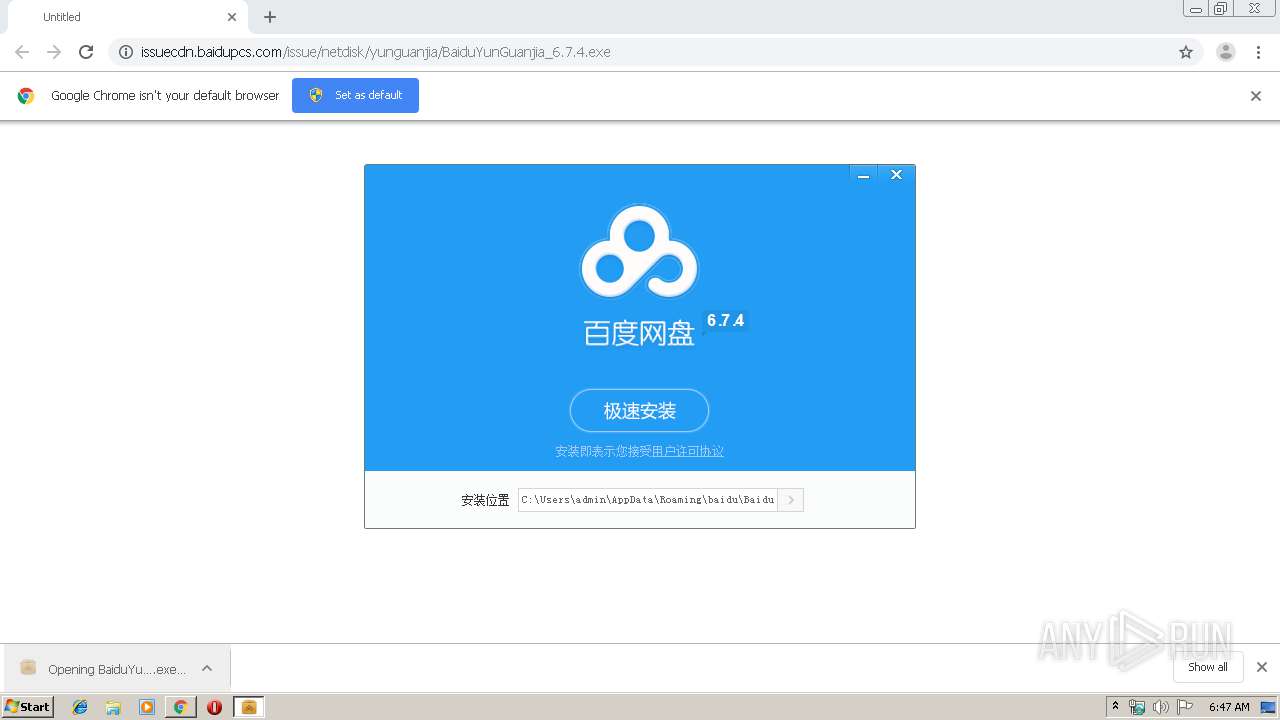The height and width of the screenshot is (720, 1280).
Task: Launch Internet Explorer from taskbar
Action: pyautogui.click(x=80, y=707)
